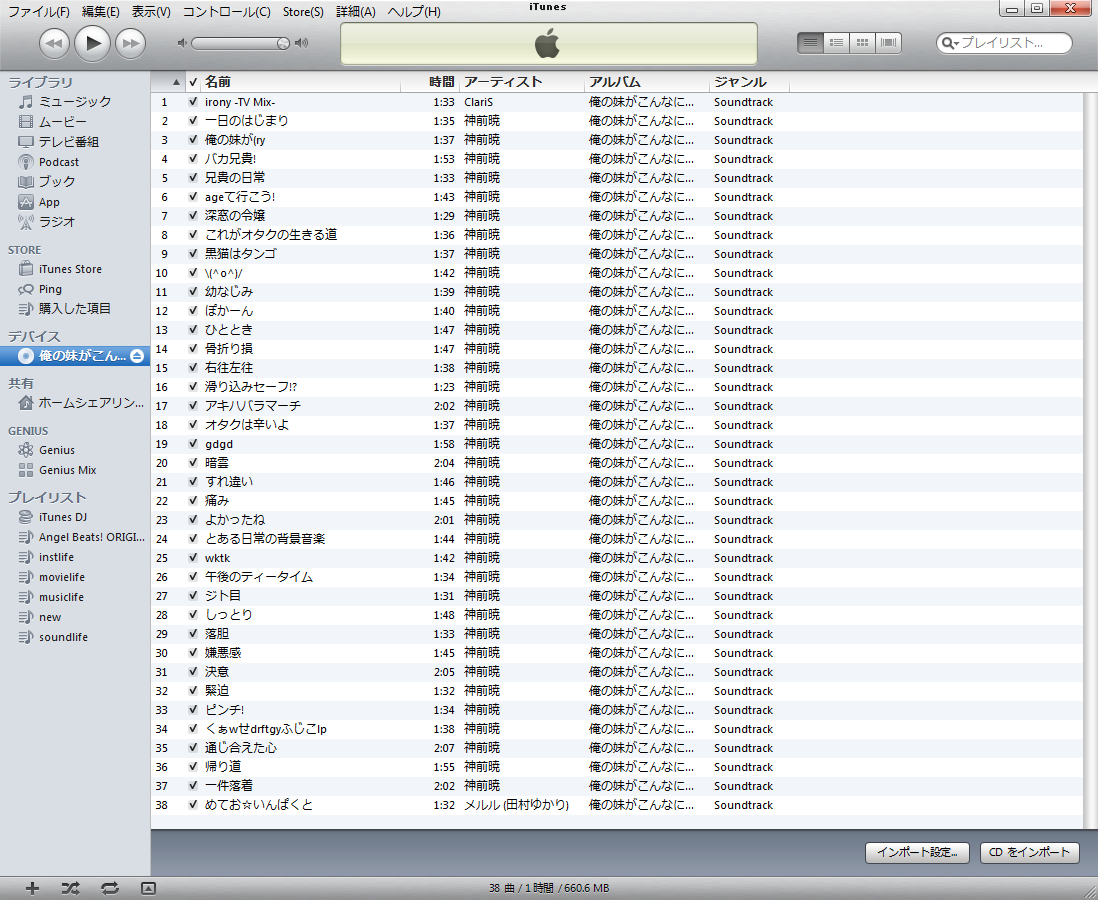This screenshot has width=1098, height=900.
Task: Open 表示(V) menu
Action: (151, 12)
